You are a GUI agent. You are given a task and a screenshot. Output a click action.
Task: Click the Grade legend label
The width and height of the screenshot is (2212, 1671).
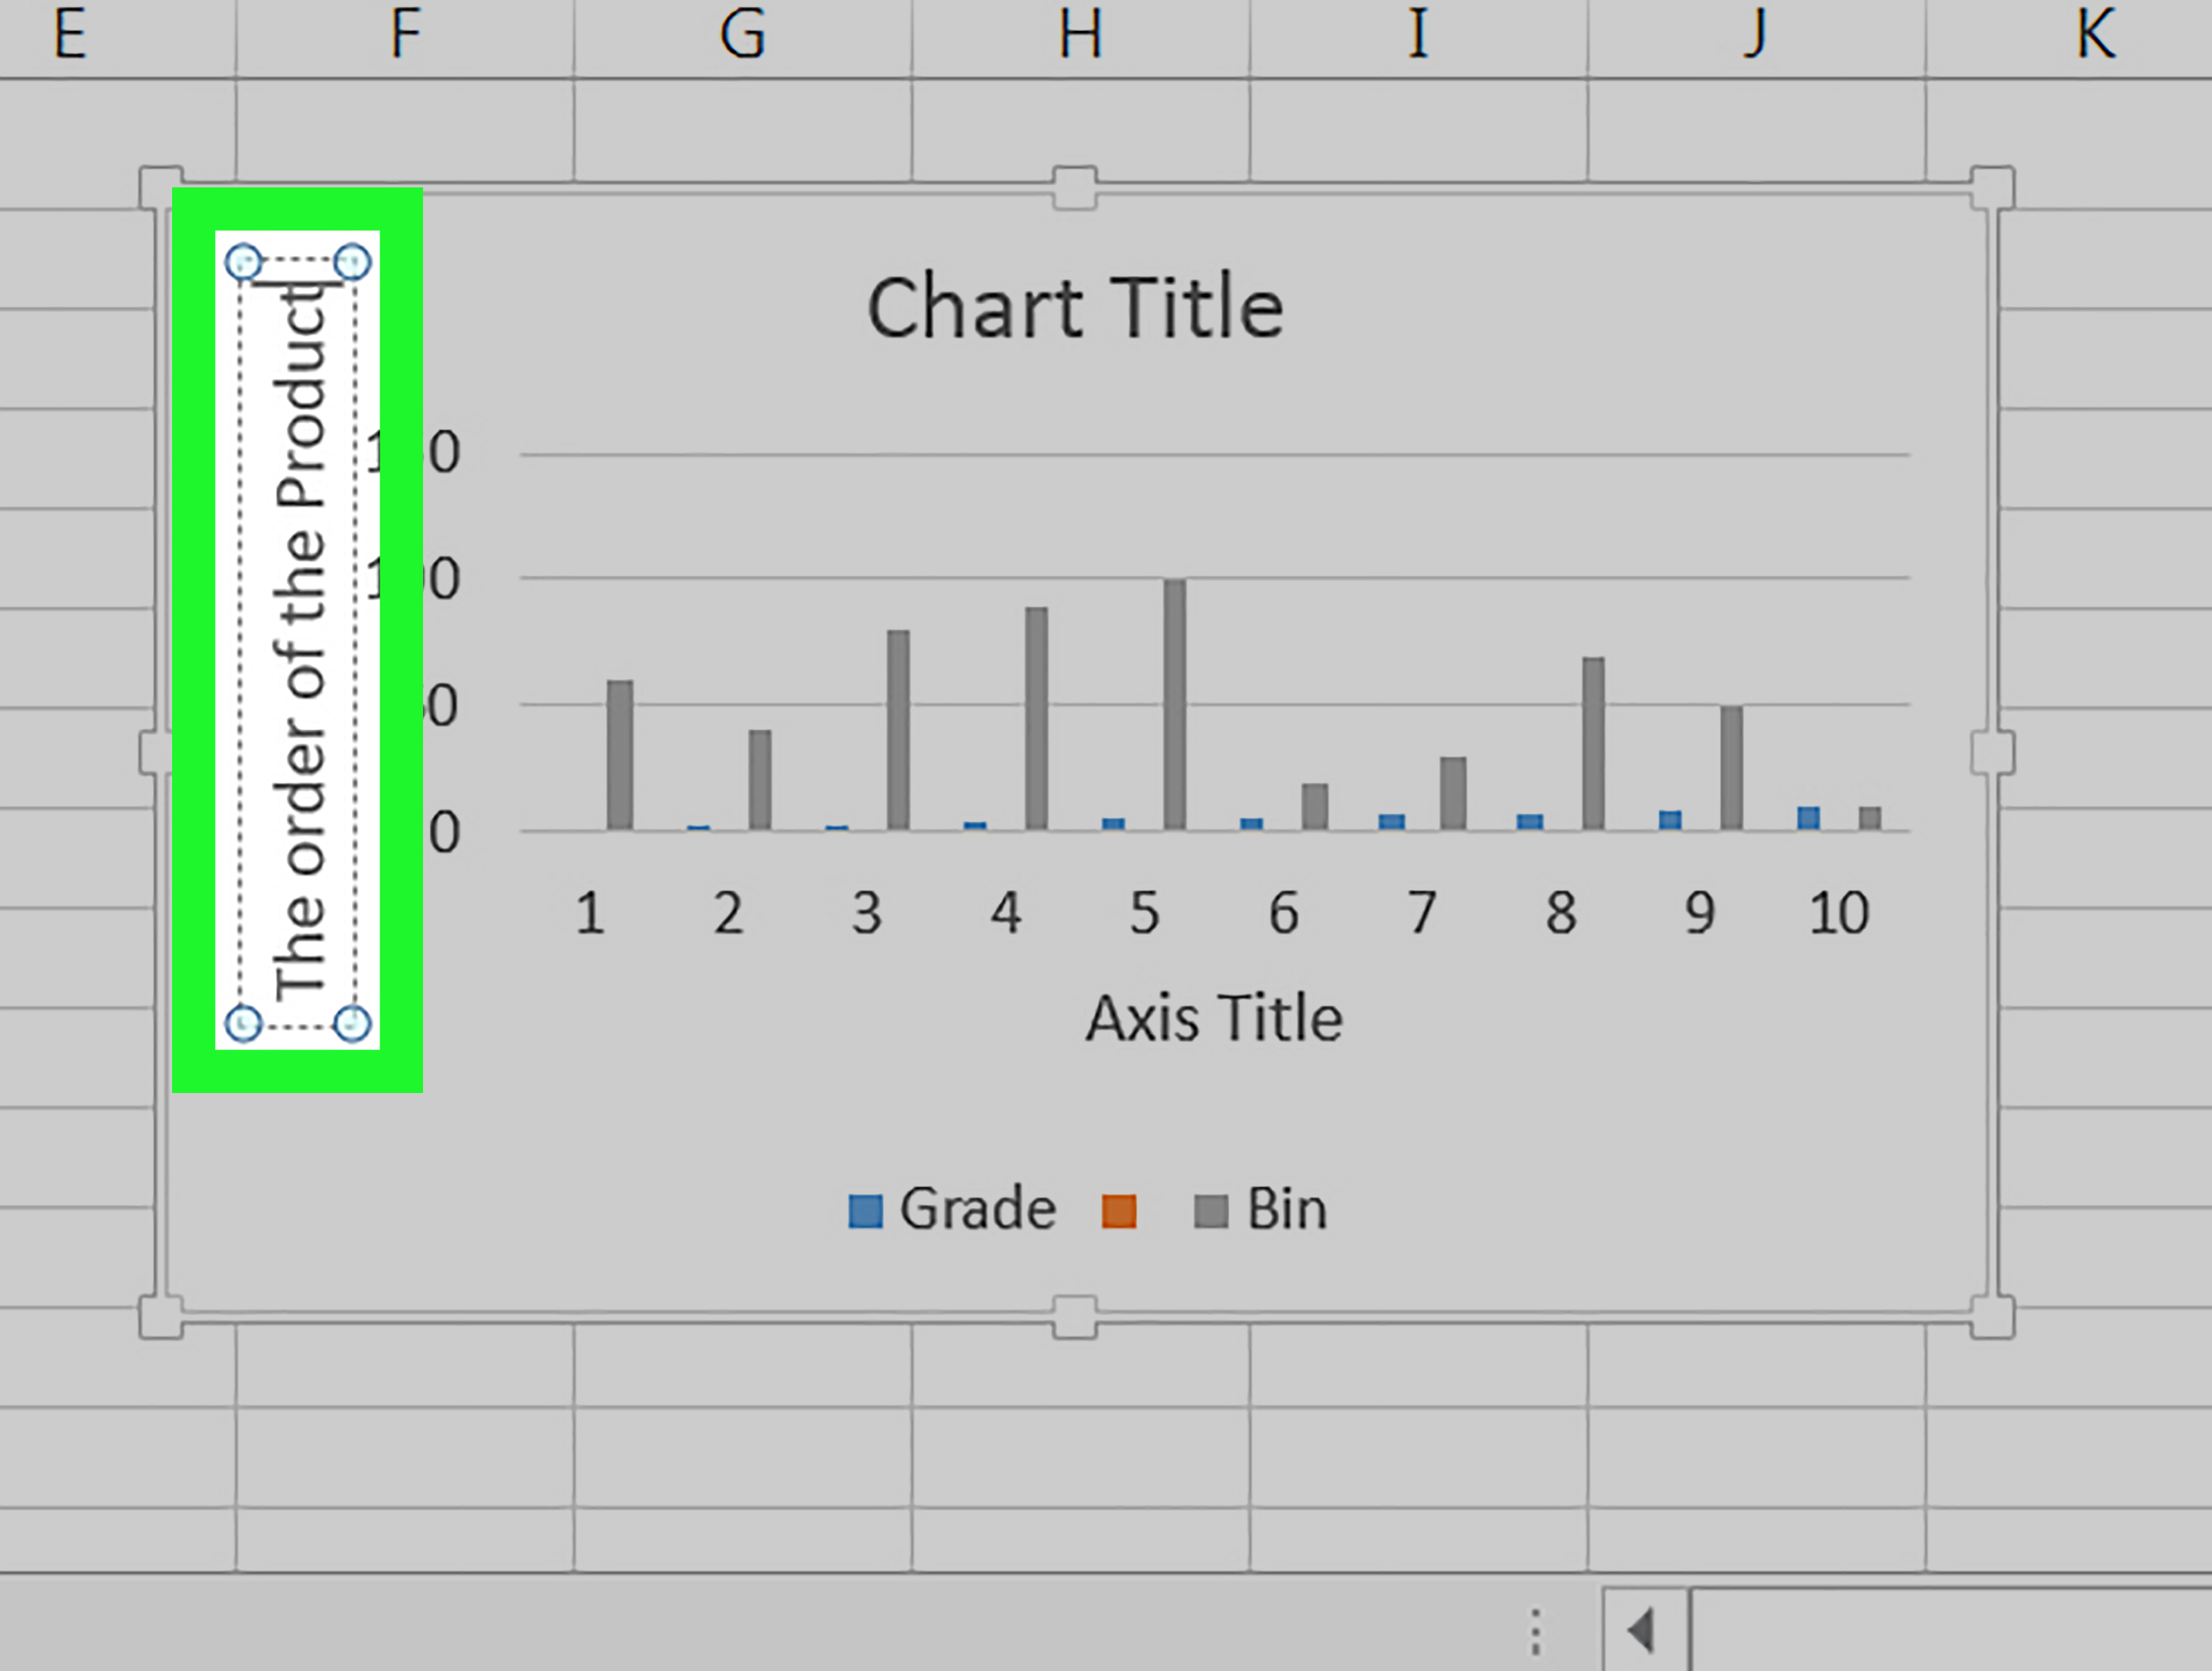(x=978, y=1209)
